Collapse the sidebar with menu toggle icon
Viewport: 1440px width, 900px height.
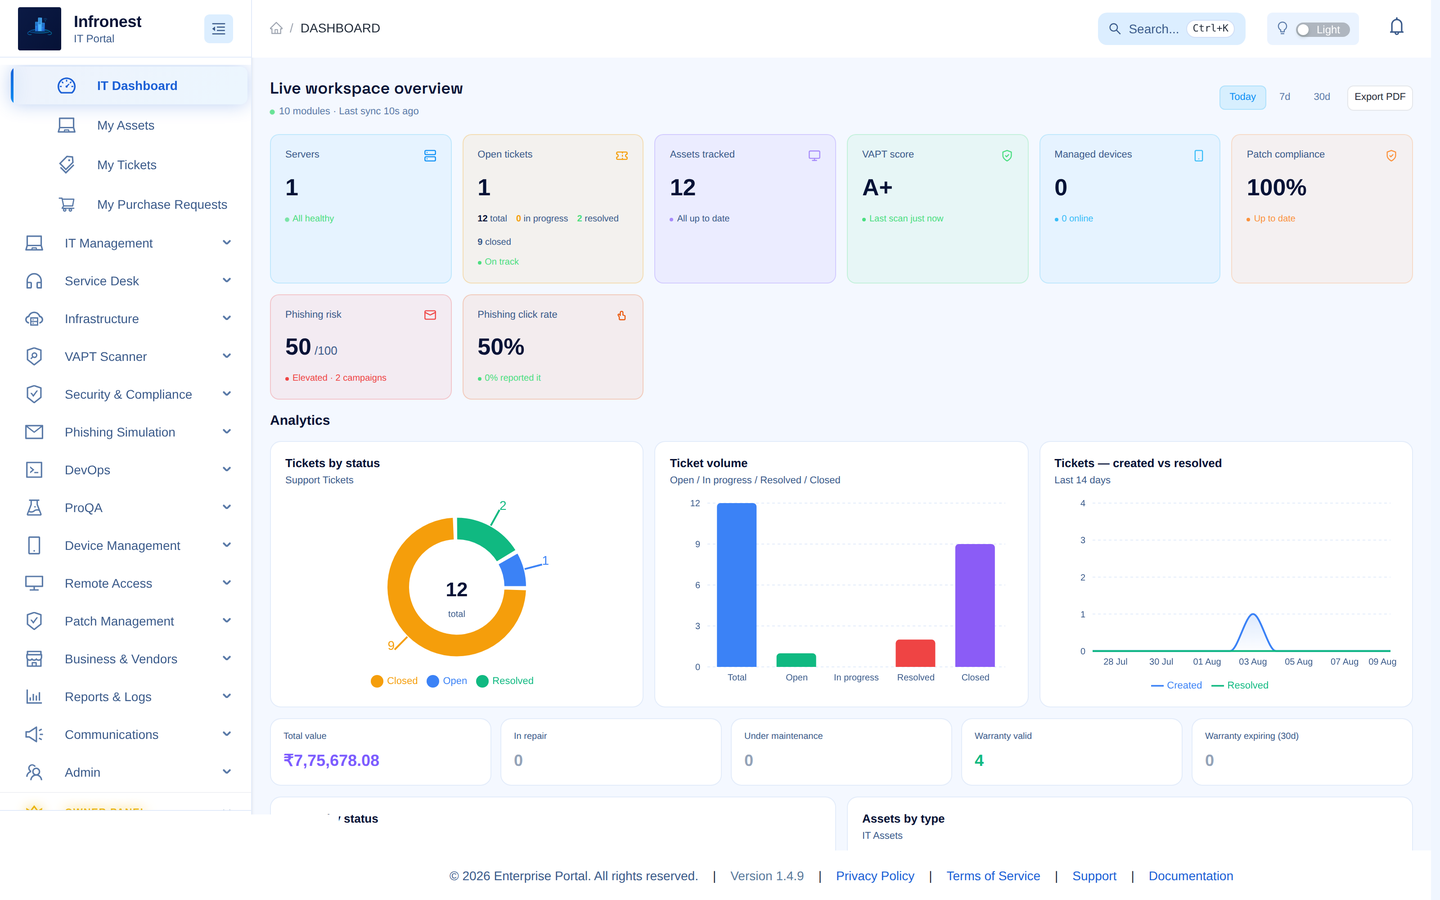218,29
